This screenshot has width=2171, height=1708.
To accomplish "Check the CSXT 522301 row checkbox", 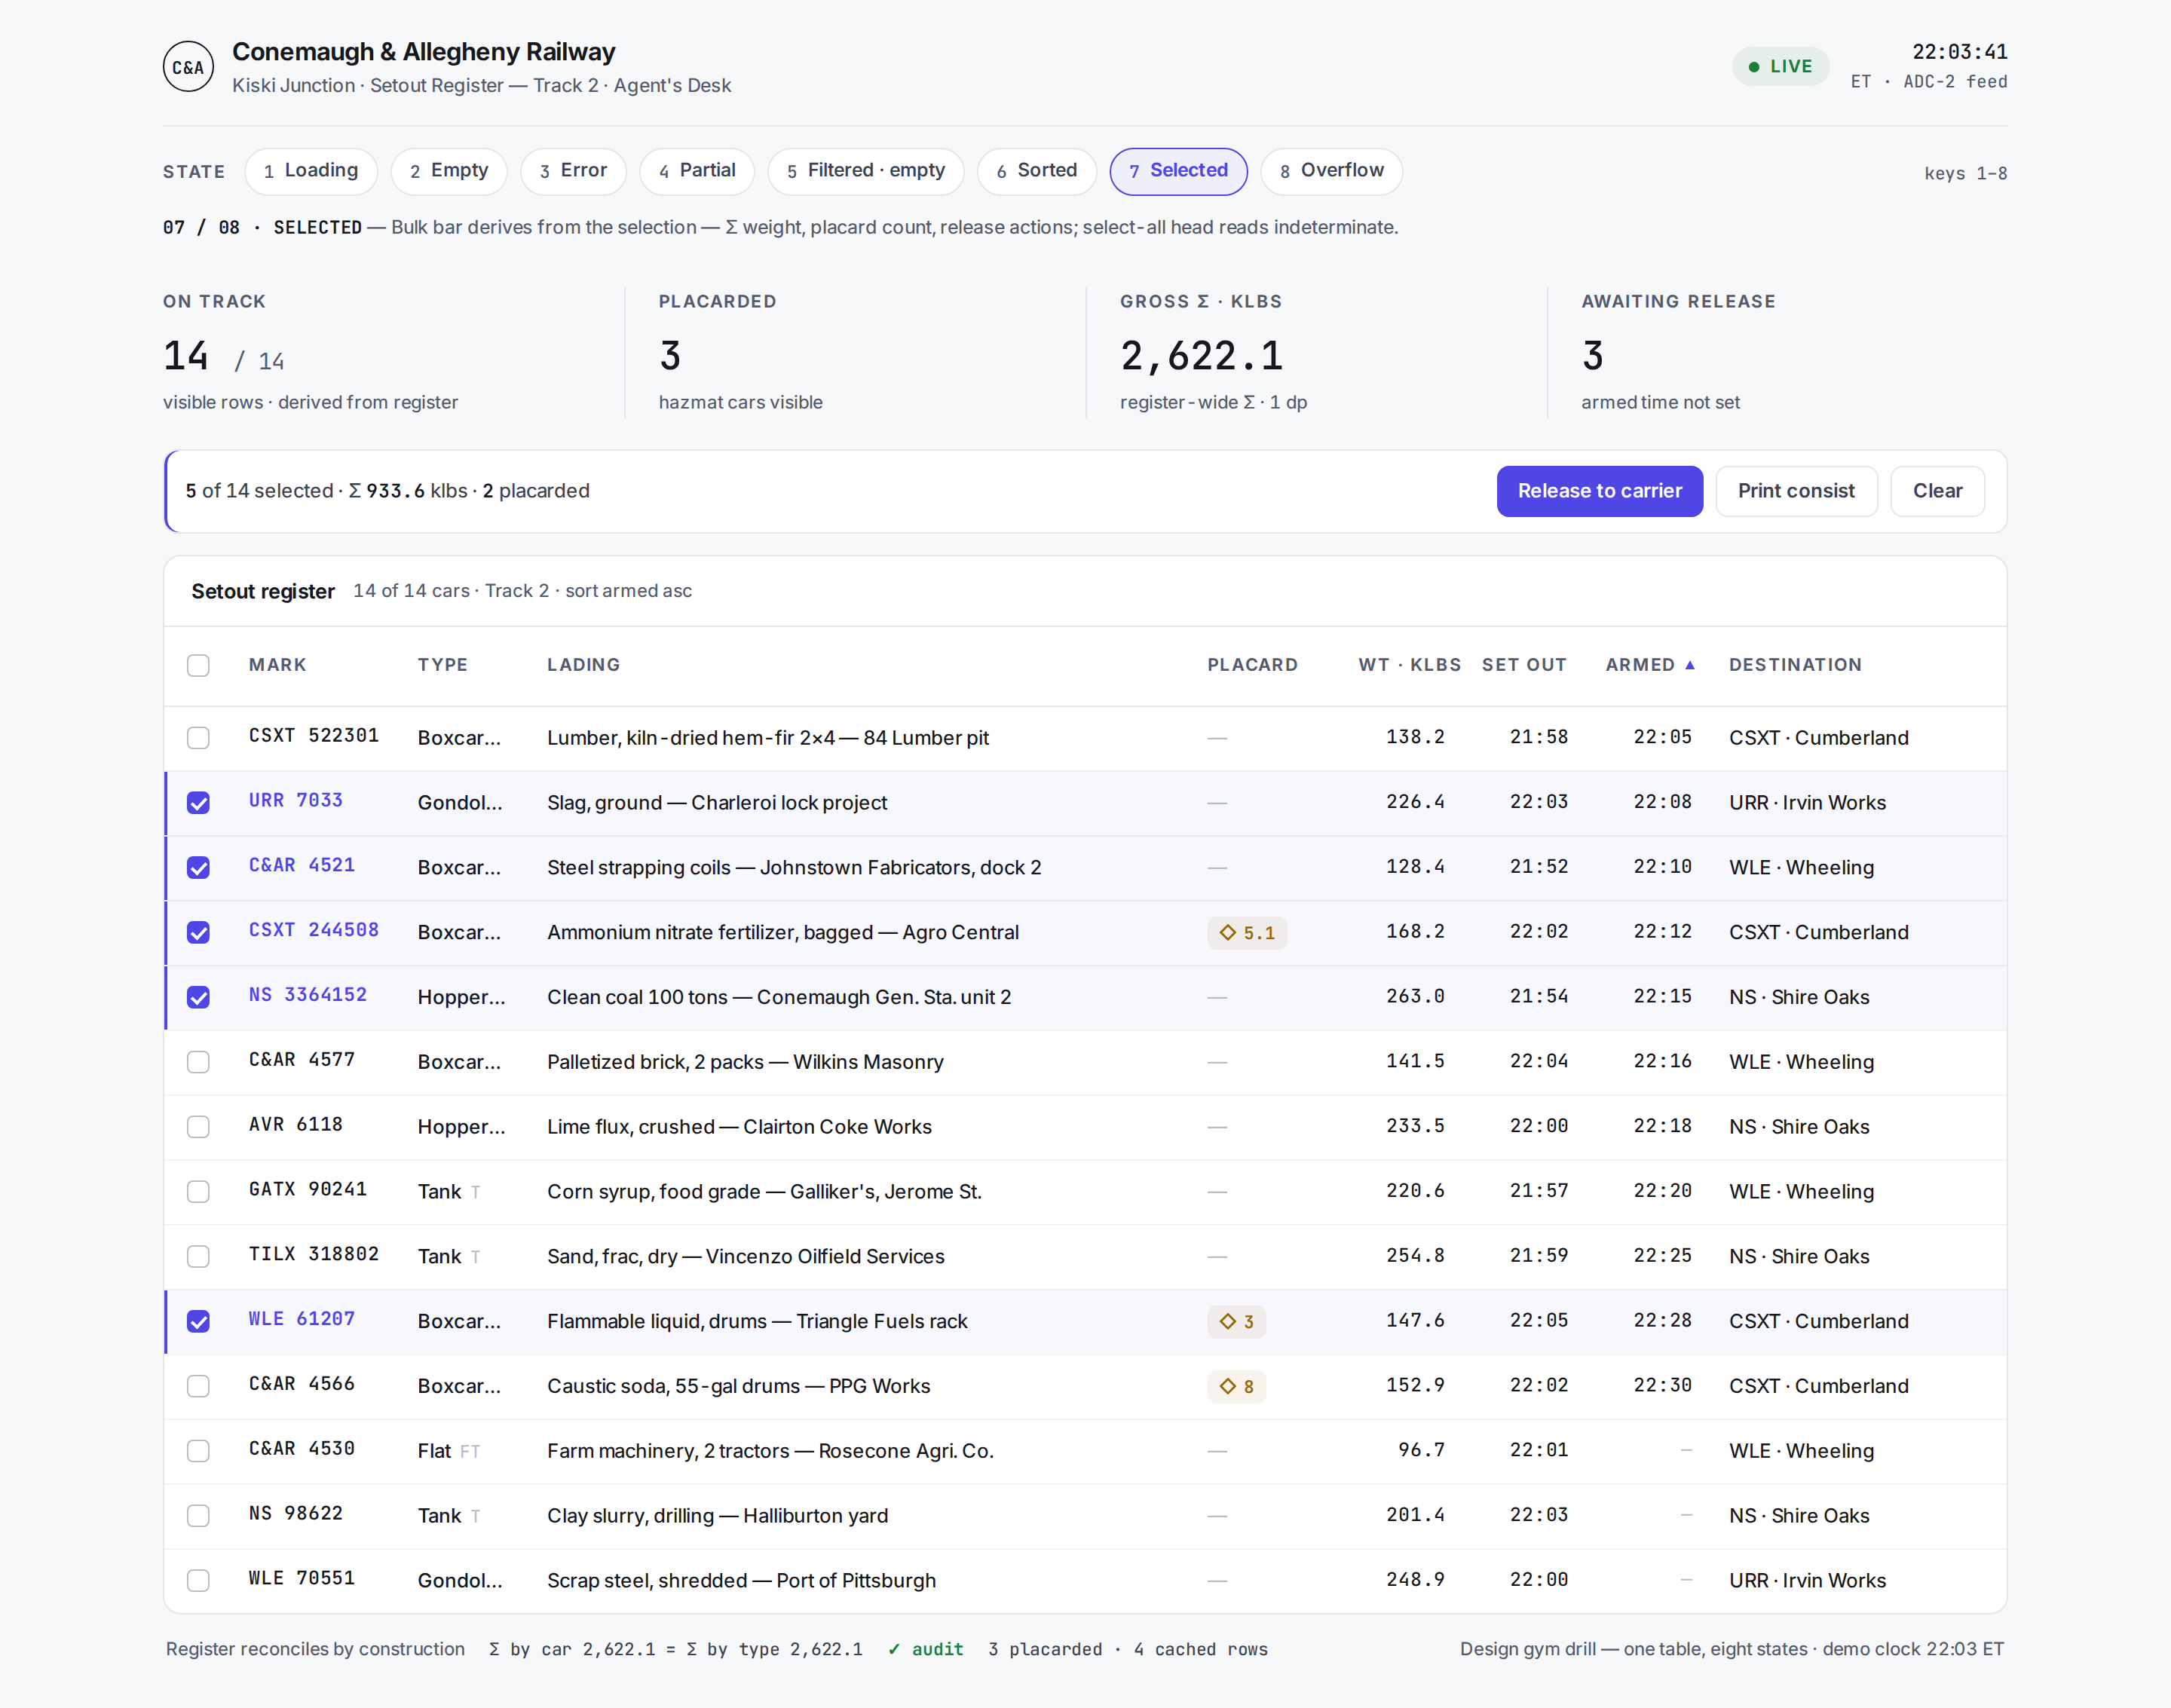I will point(198,738).
